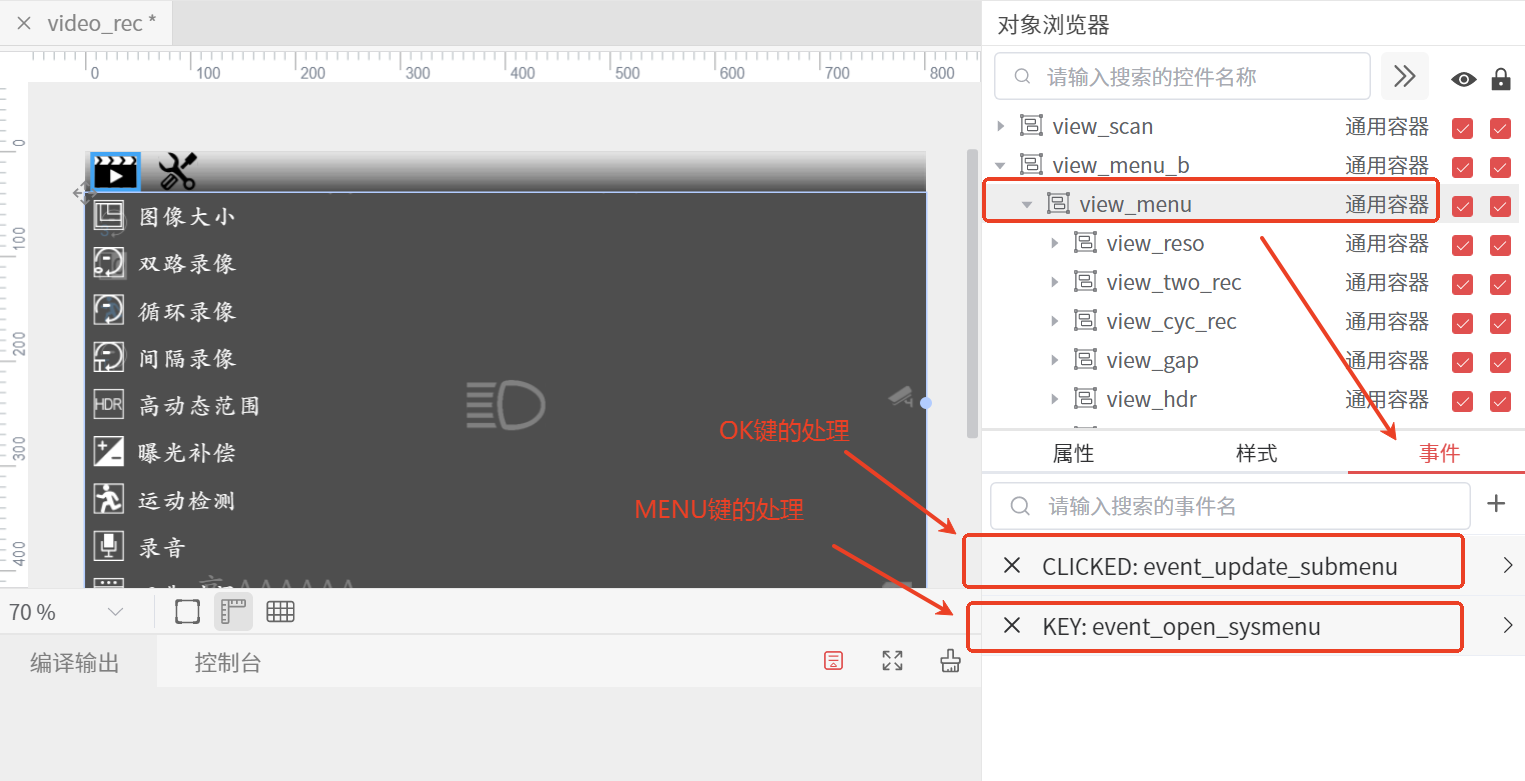Uncheck the lock checkbox for view_menu_b

[1500, 166]
